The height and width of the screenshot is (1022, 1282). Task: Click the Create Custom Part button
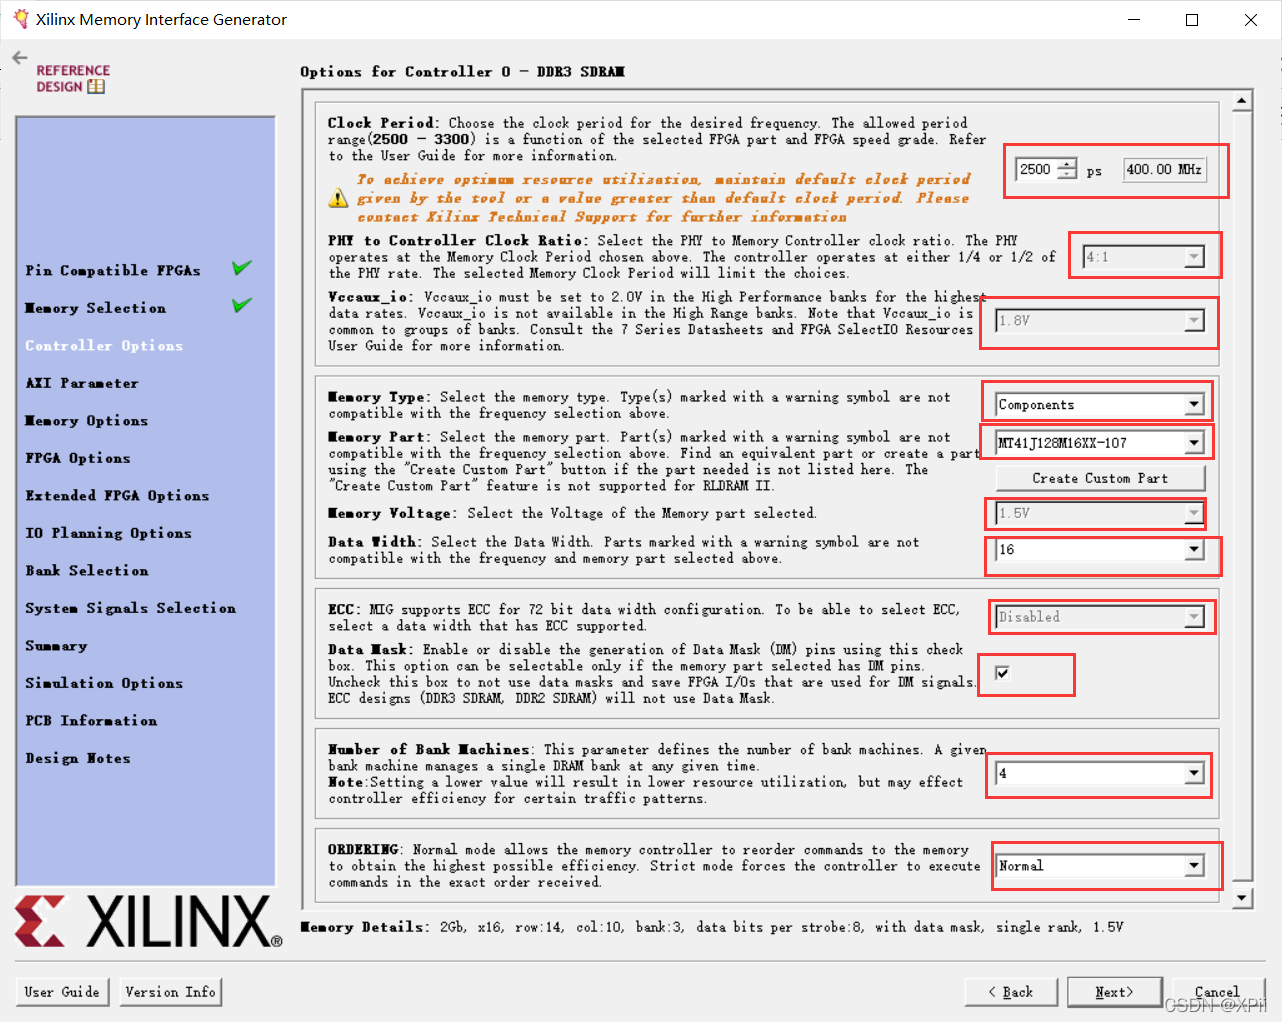pyautogui.click(x=1100, y=478)
